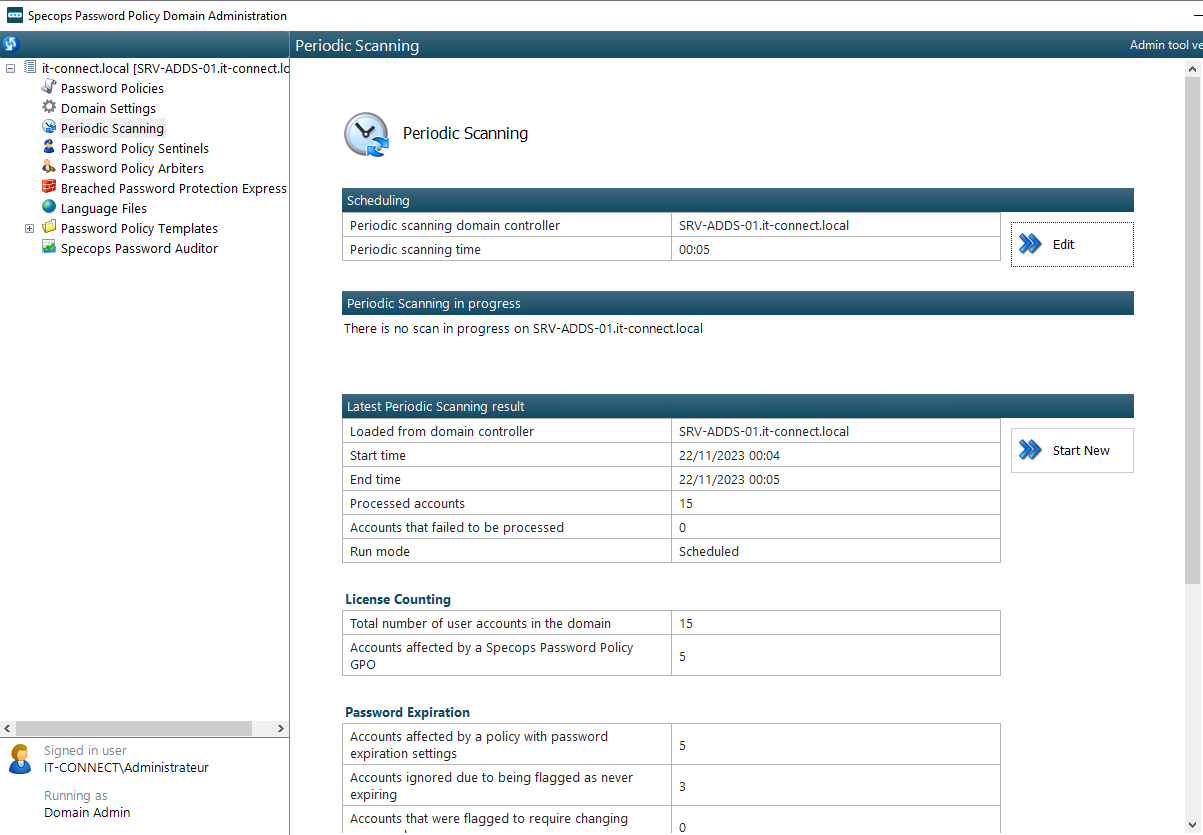Image resolution: width=1203 pixels, height=835 pixels.
Task: Click Loaded from domain controller label
Action: (x=442, y=431)
